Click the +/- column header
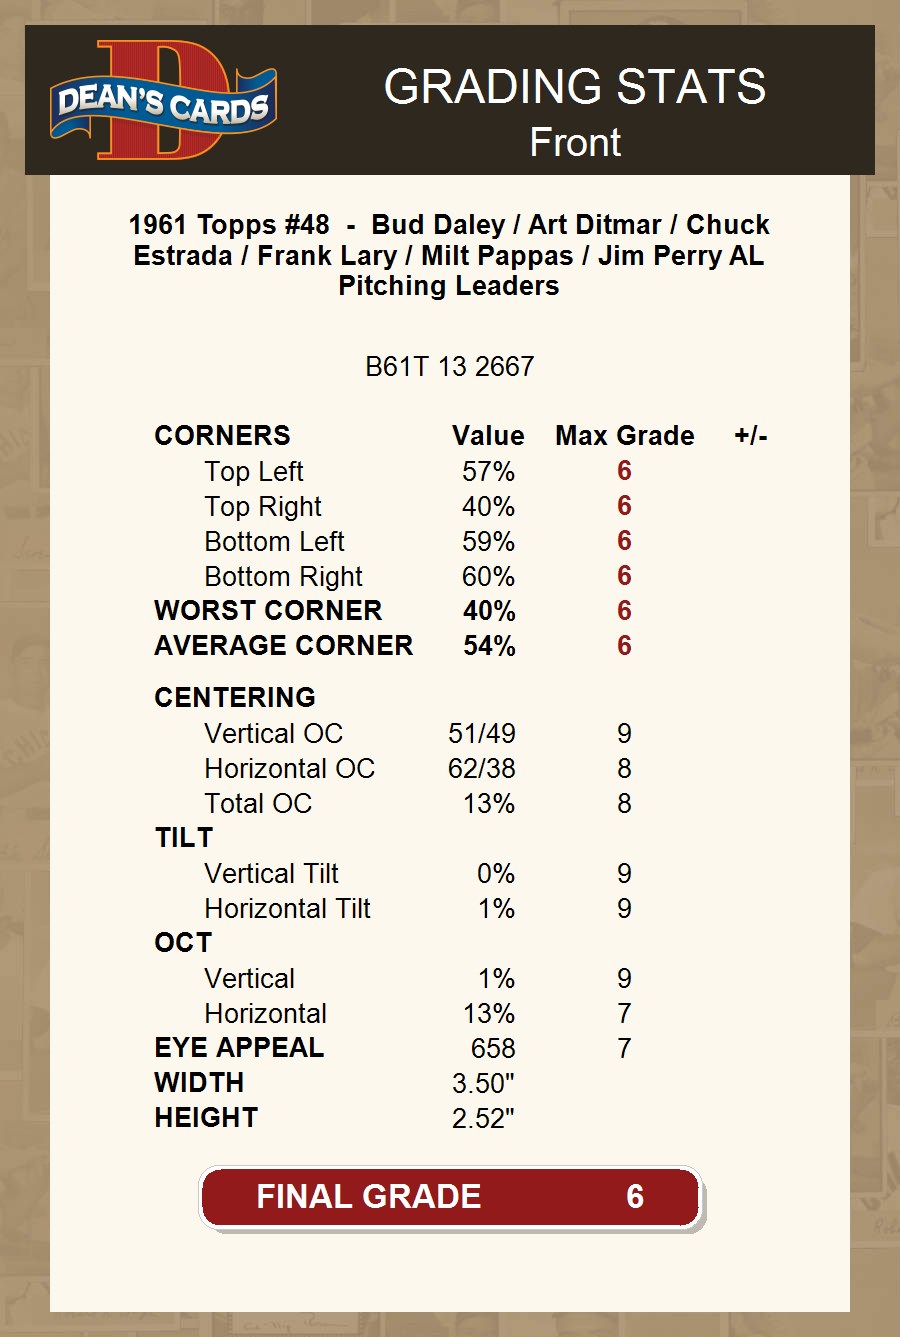Image resolution: width=900 pixels, height=1337 pixels. [x=750, y=436]
